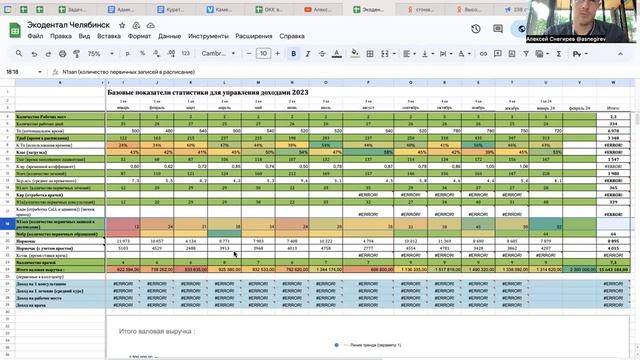The width and height of the screenshot is (640, 360).
Task: Open the Ру input tools dropdown
Action: [x=580, y=53]
